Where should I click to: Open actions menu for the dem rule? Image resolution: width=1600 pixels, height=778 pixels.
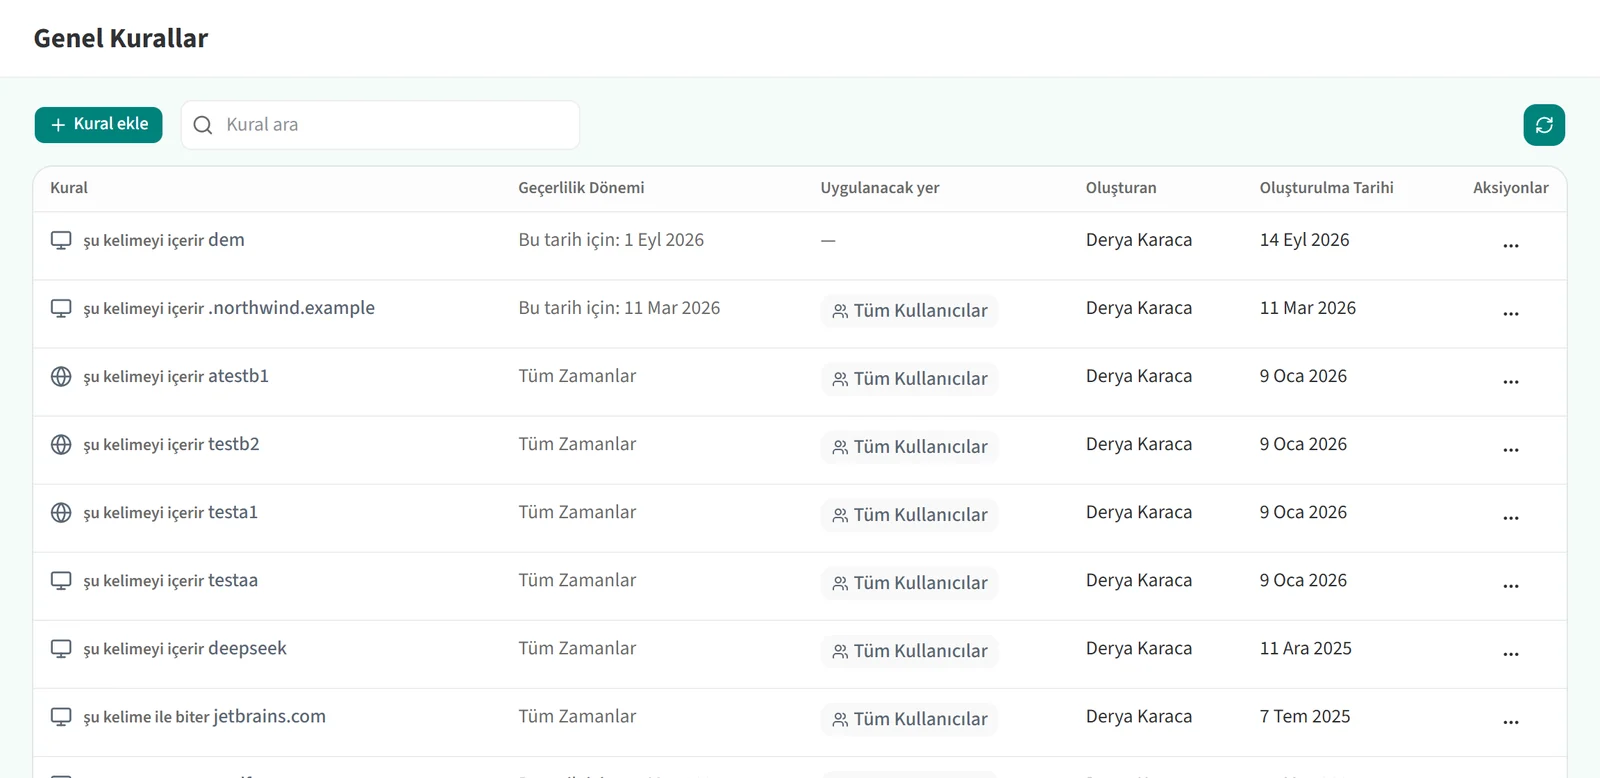tap(1510, 245)
